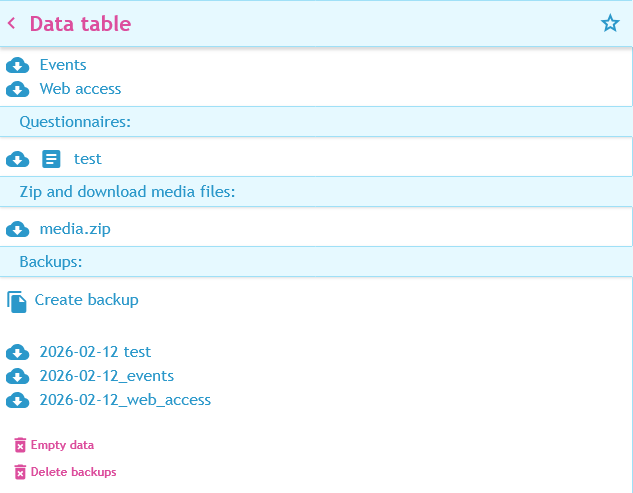Image resolution: width=633 pixels, height=493 pixels.
Task: Select the test questionnaire entry
Action: 88,159
